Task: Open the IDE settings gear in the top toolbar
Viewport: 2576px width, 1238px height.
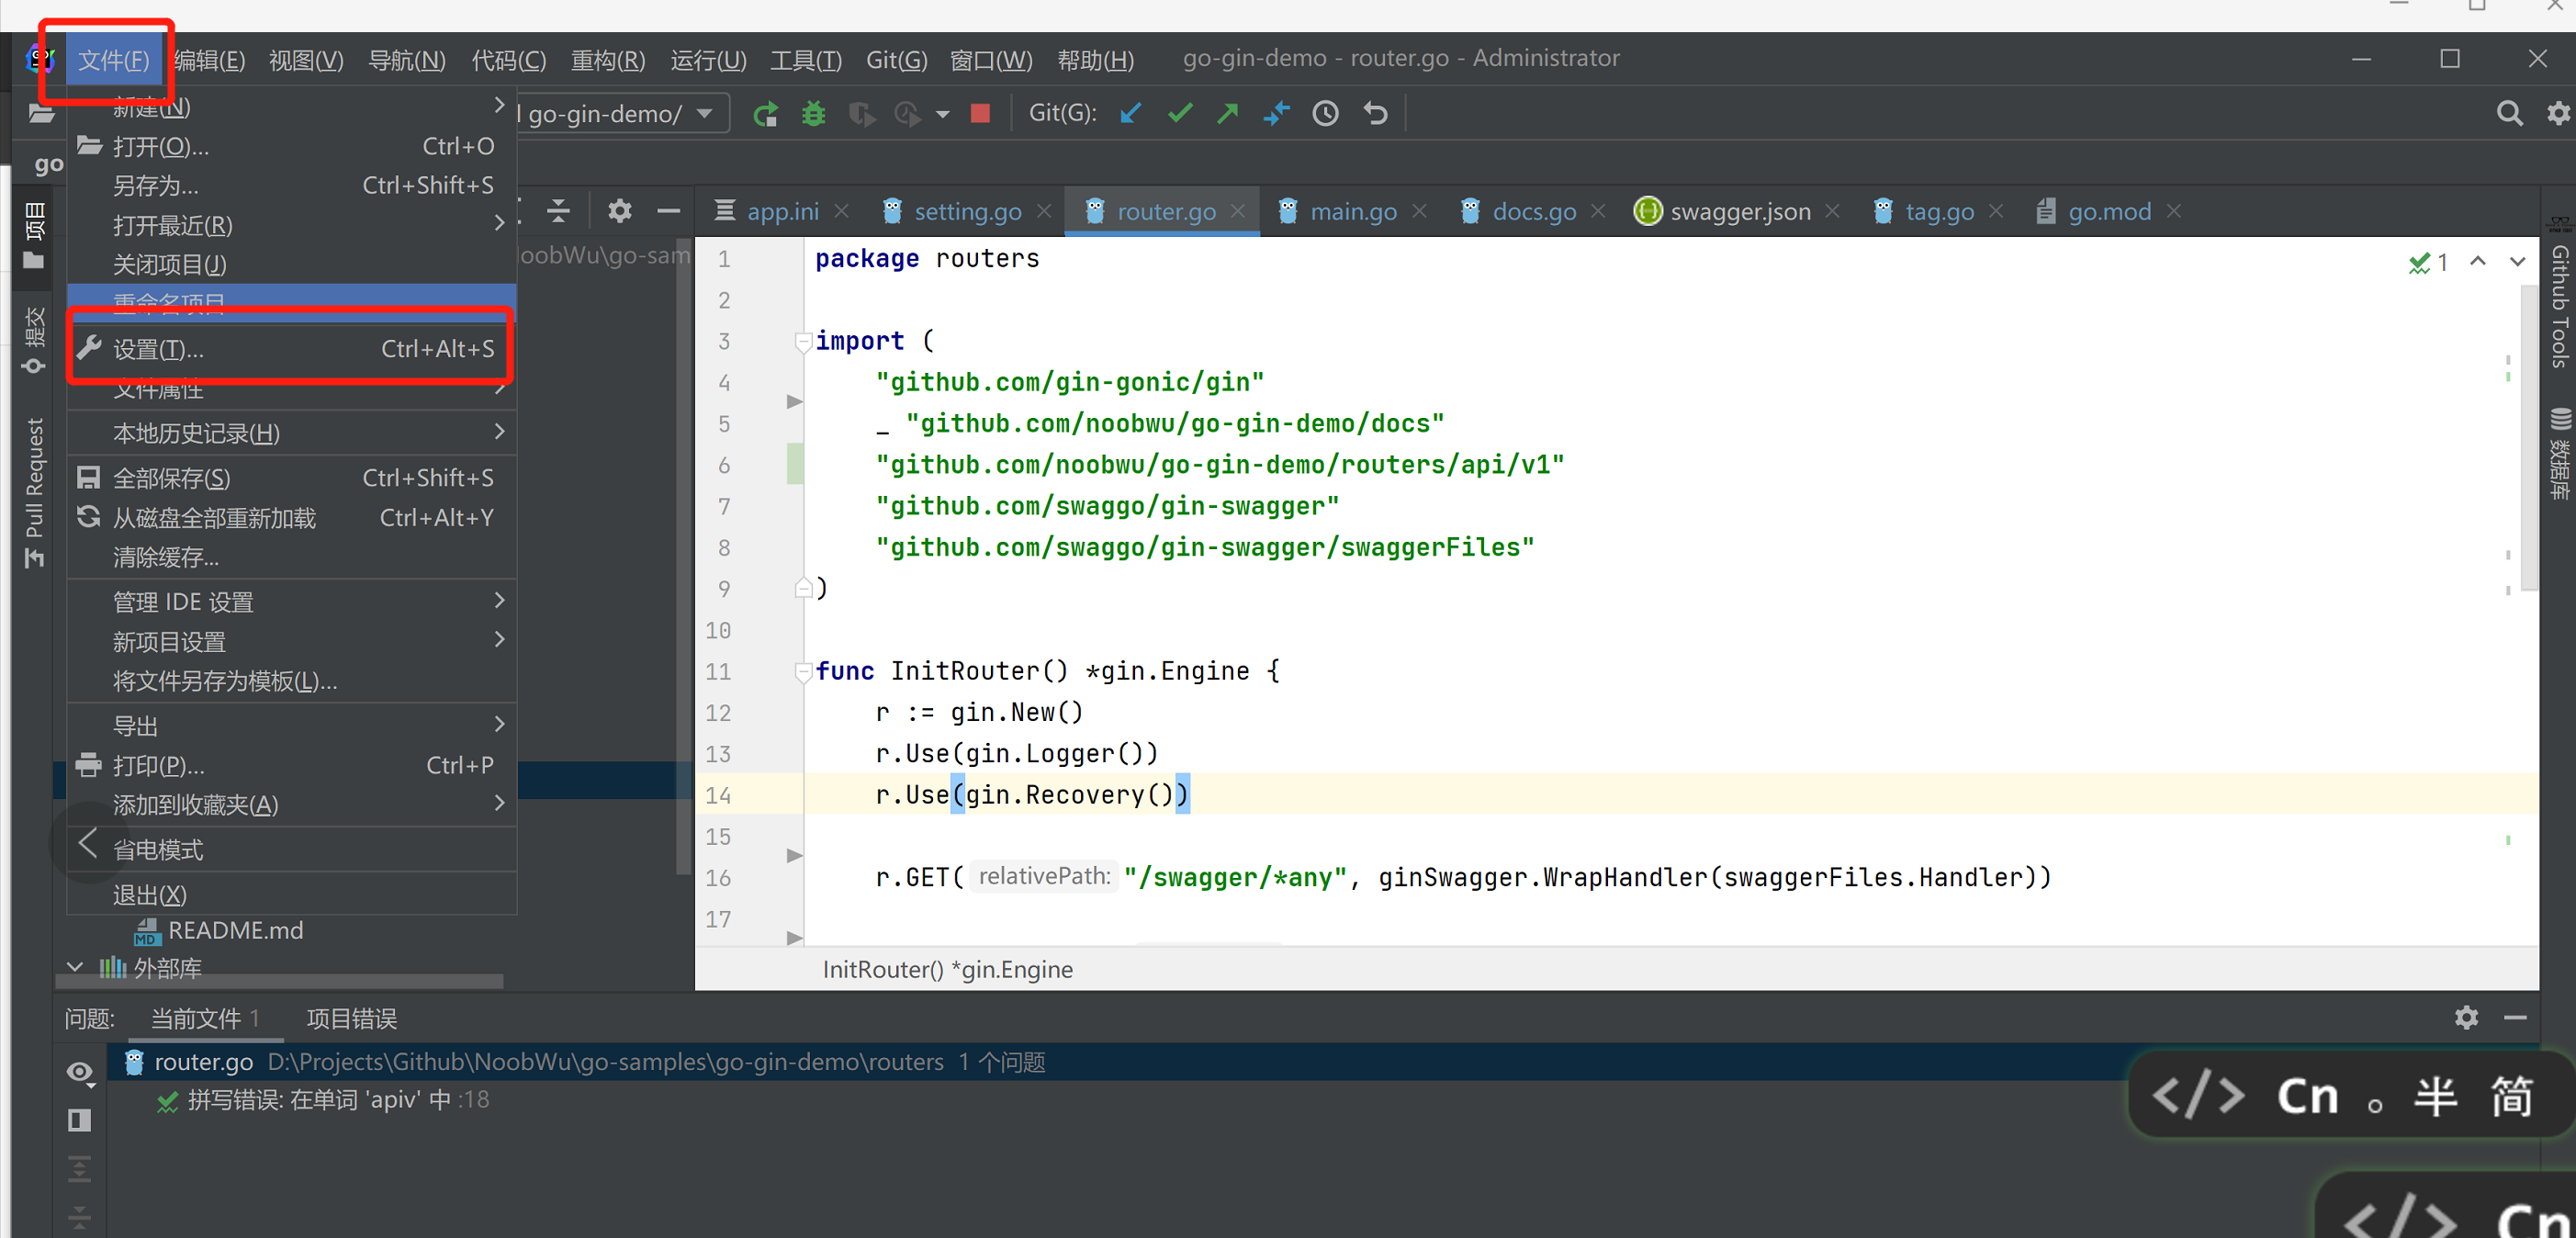Action: tap(2558, 113)
